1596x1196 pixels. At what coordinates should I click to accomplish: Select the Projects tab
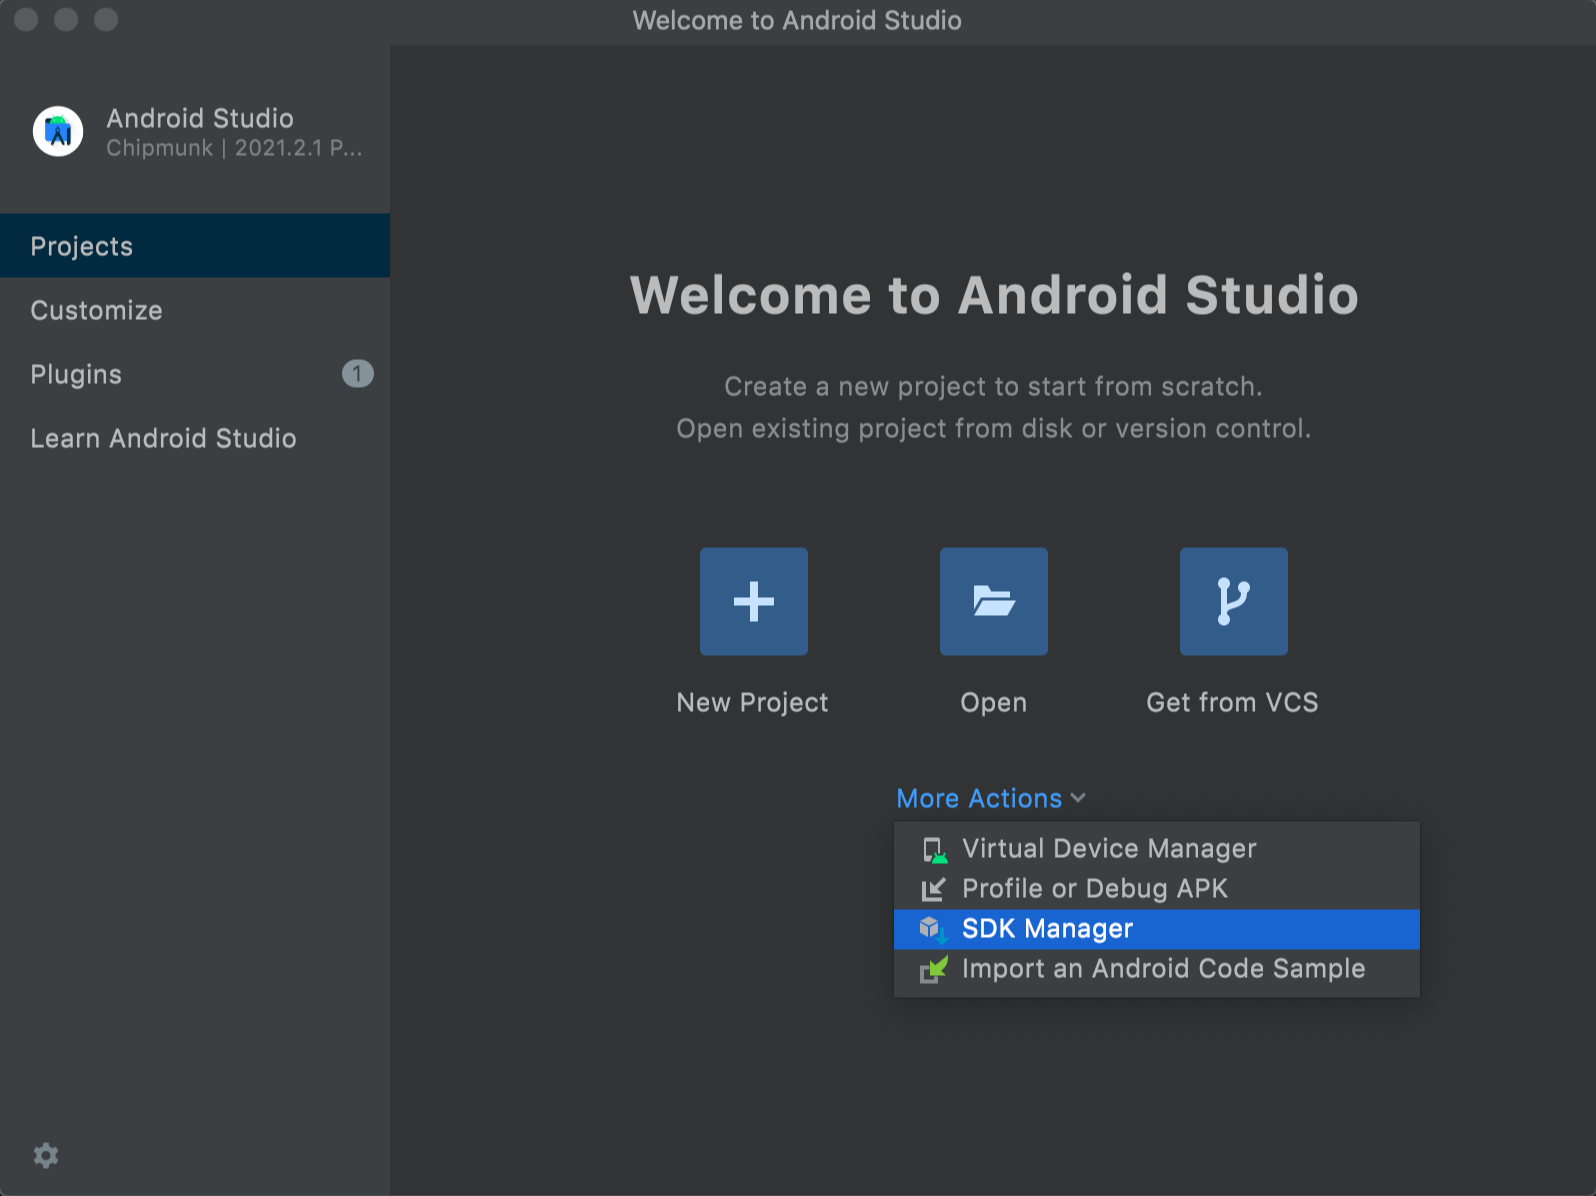pos(195,246)
